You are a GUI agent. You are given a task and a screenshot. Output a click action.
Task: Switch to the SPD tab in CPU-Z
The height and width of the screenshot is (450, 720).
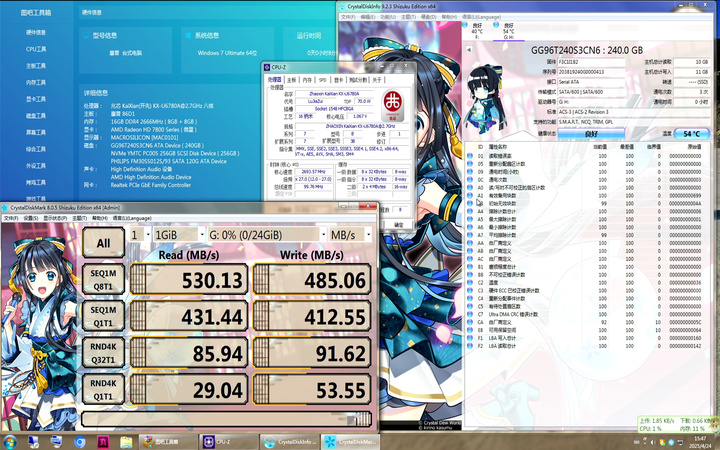323,80
